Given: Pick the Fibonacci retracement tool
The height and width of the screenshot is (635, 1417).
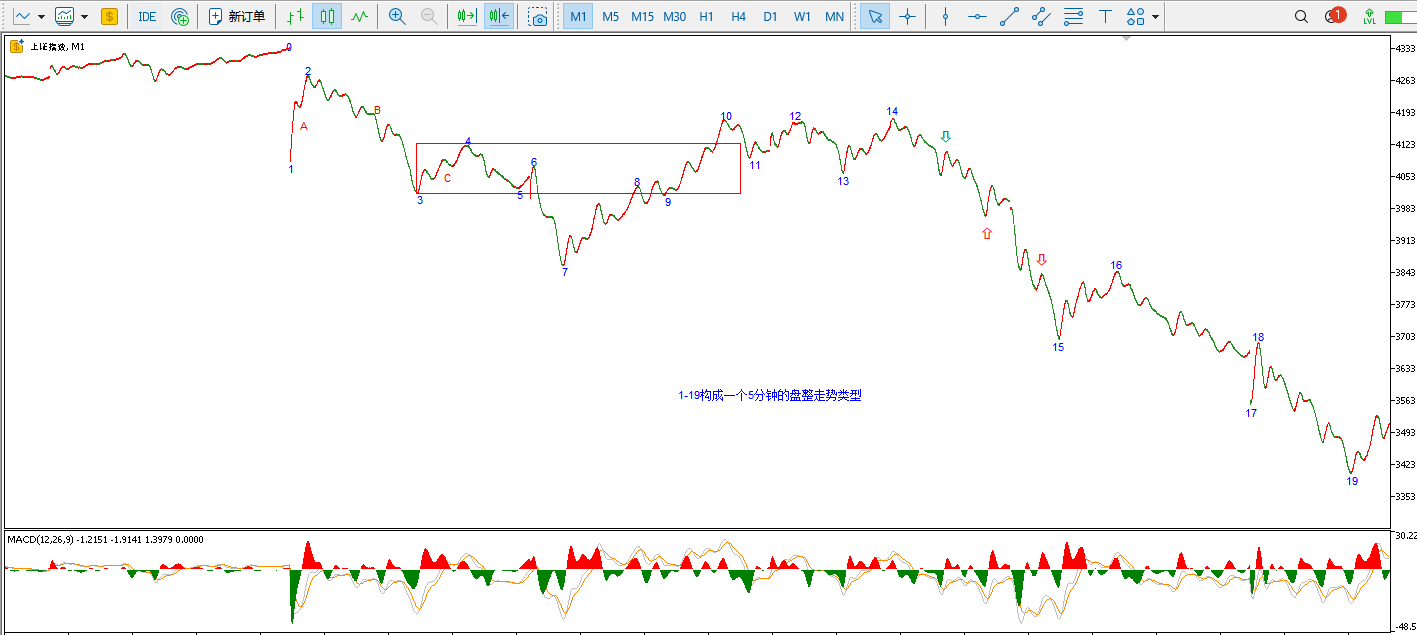Looking at the screenshot, I should click(1073, 16).
